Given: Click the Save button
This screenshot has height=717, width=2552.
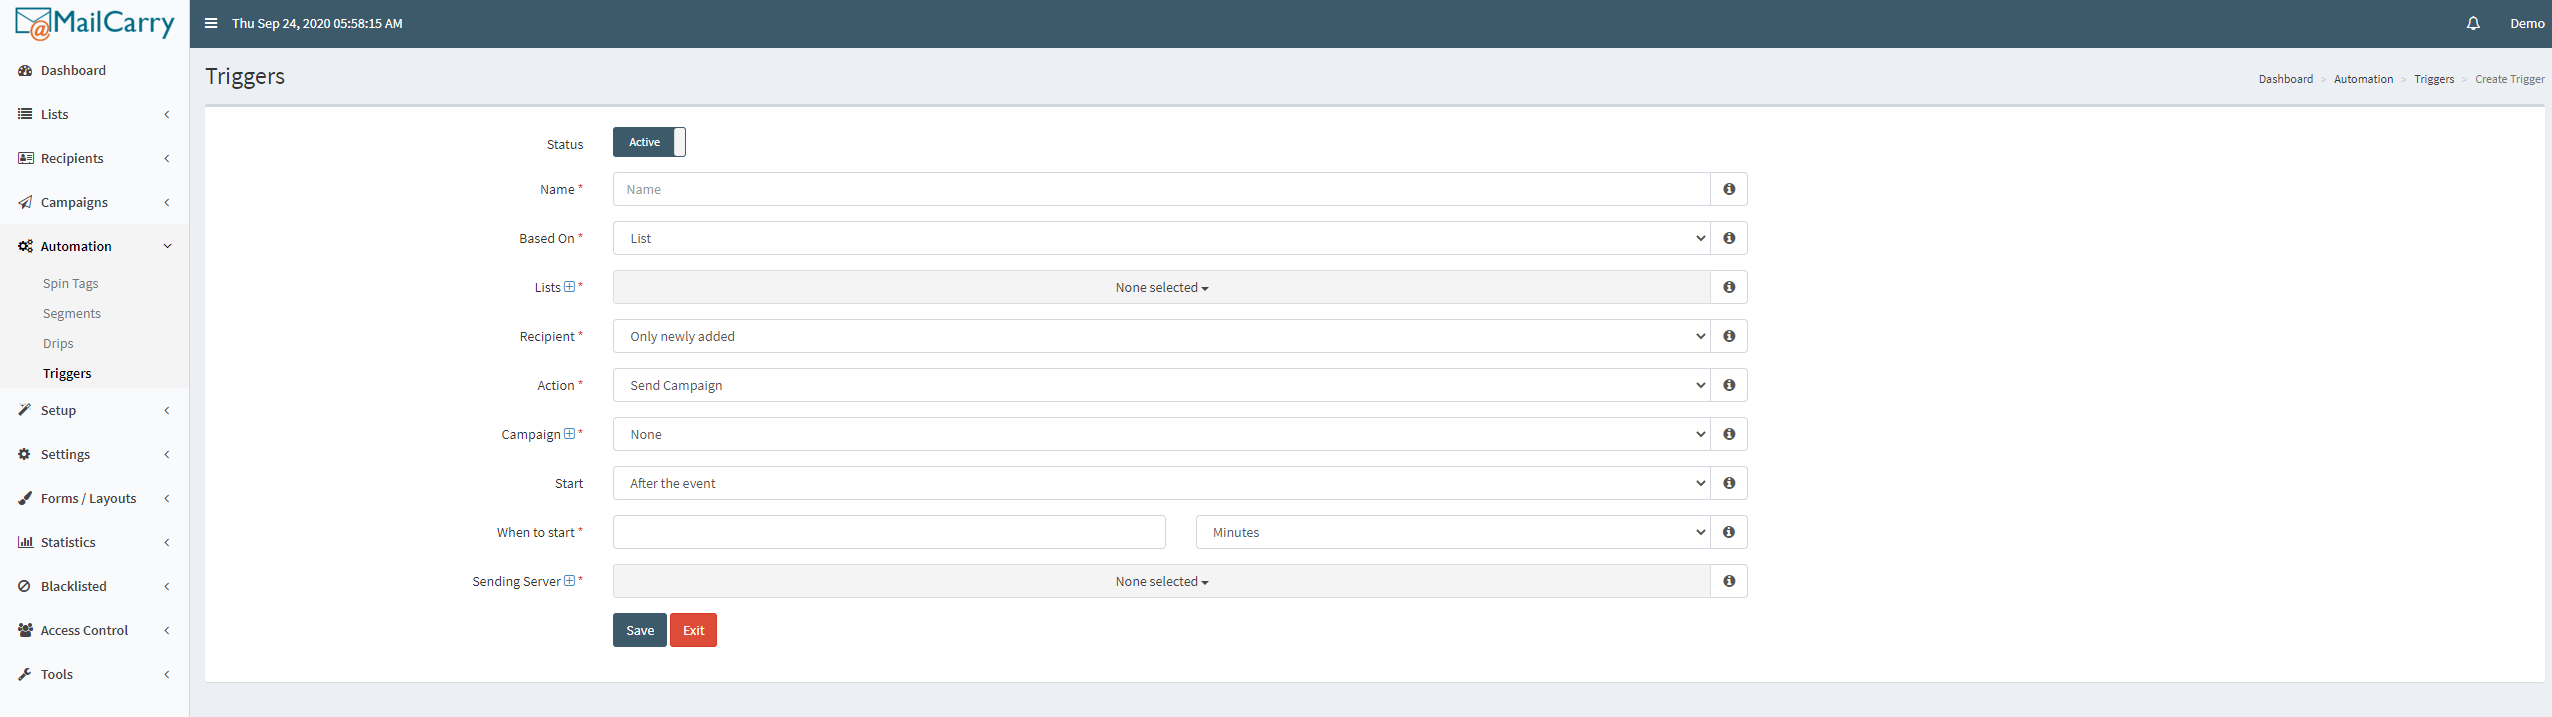Looking at the screenshot, I should tap(640, 630).
